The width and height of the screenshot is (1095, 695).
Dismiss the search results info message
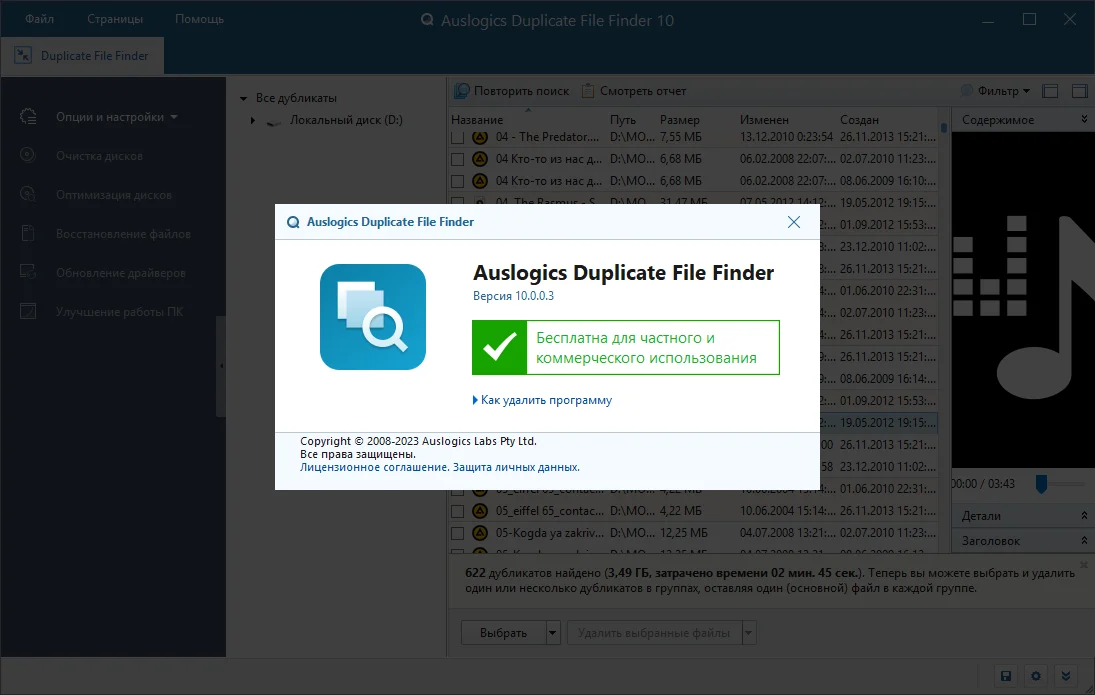[x=1084, y=564]
